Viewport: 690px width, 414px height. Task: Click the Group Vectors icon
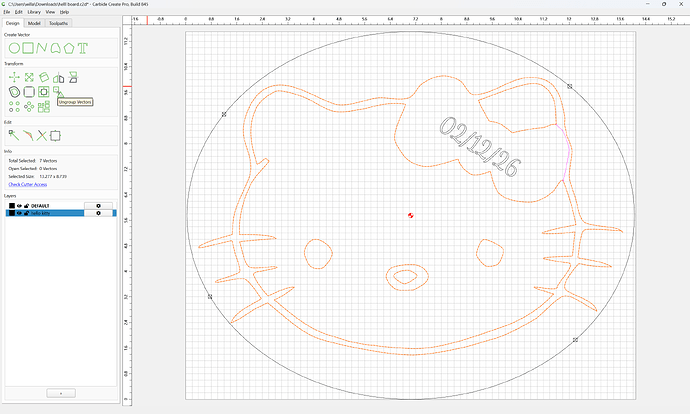click(x=44, y=92)
